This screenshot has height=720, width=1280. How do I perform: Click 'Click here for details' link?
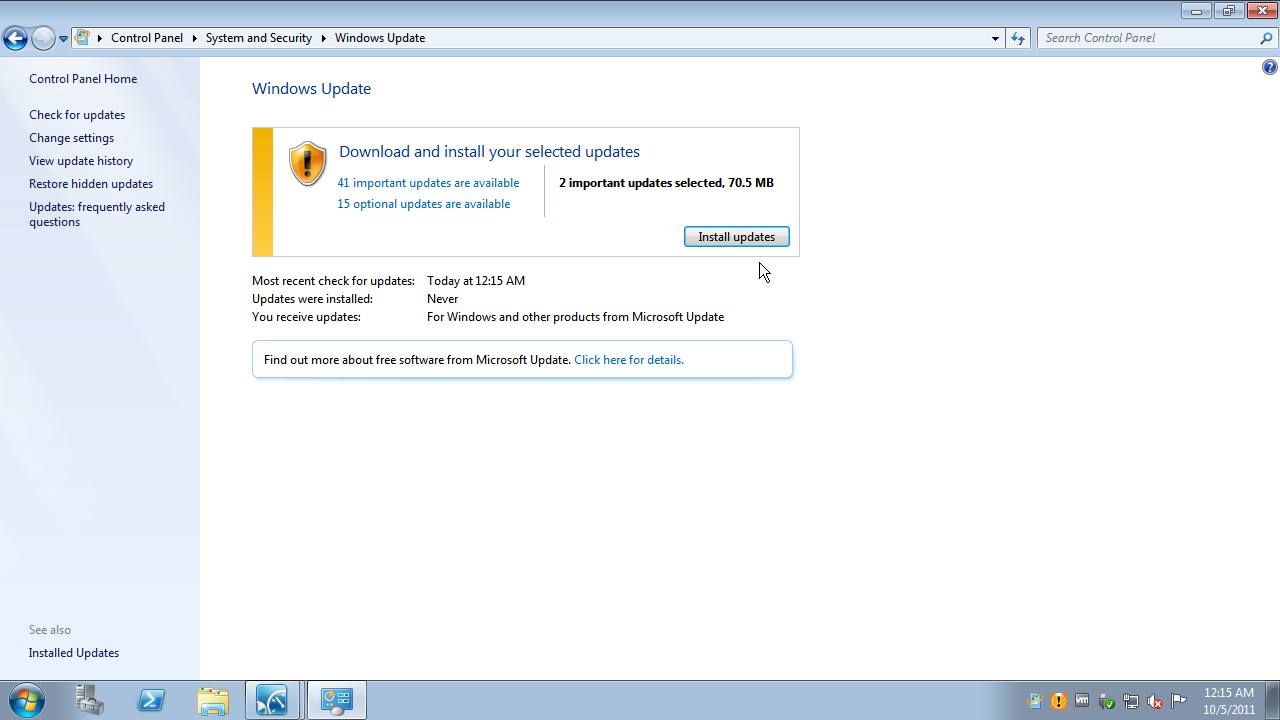pyautogui.click(x=629, y=360)
